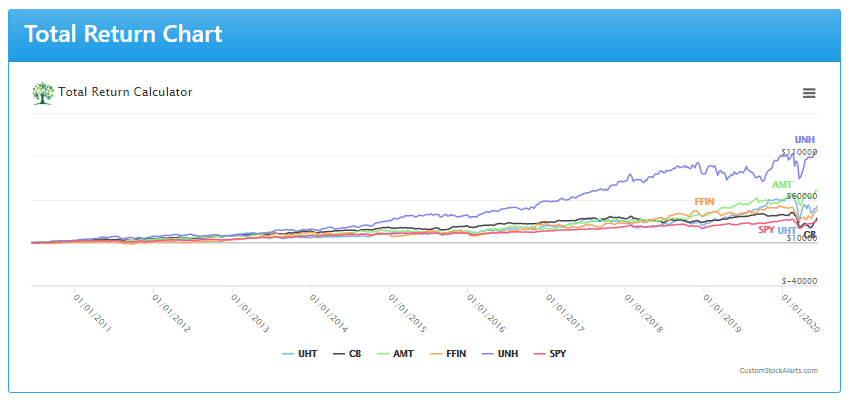Click the $60000 y-axis label
The width and height of the screenshot is (859, 402).
point(801,196)
